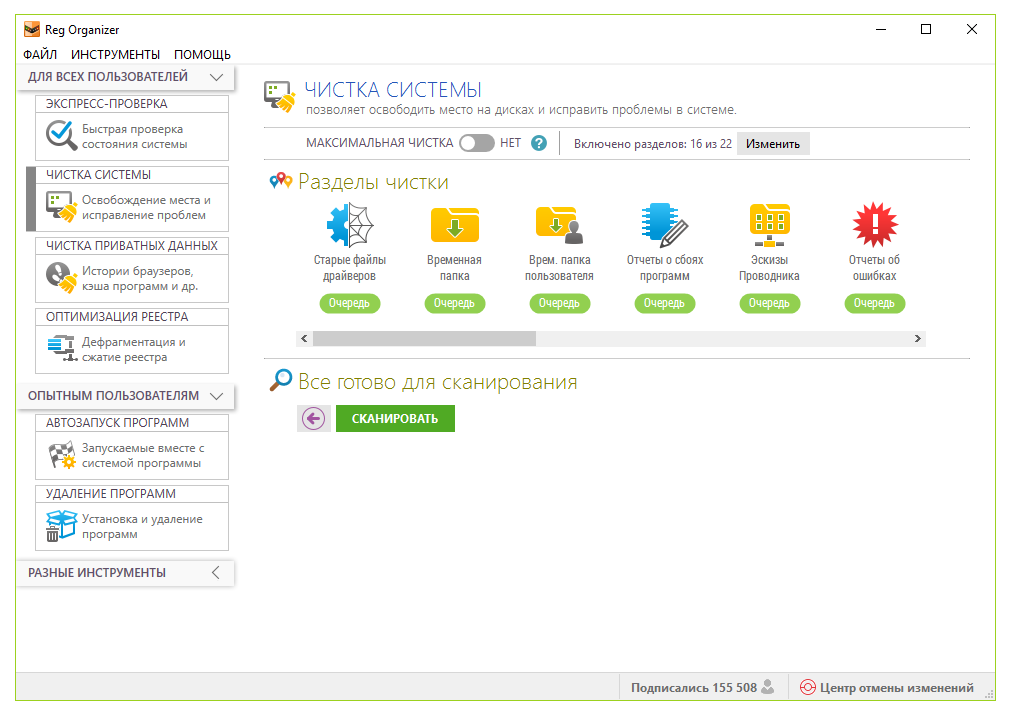Click the Старые файлы драйверов label
The width and height of the screenshot is (1010, 716).
pyautogui.click(x=350, y=268)
